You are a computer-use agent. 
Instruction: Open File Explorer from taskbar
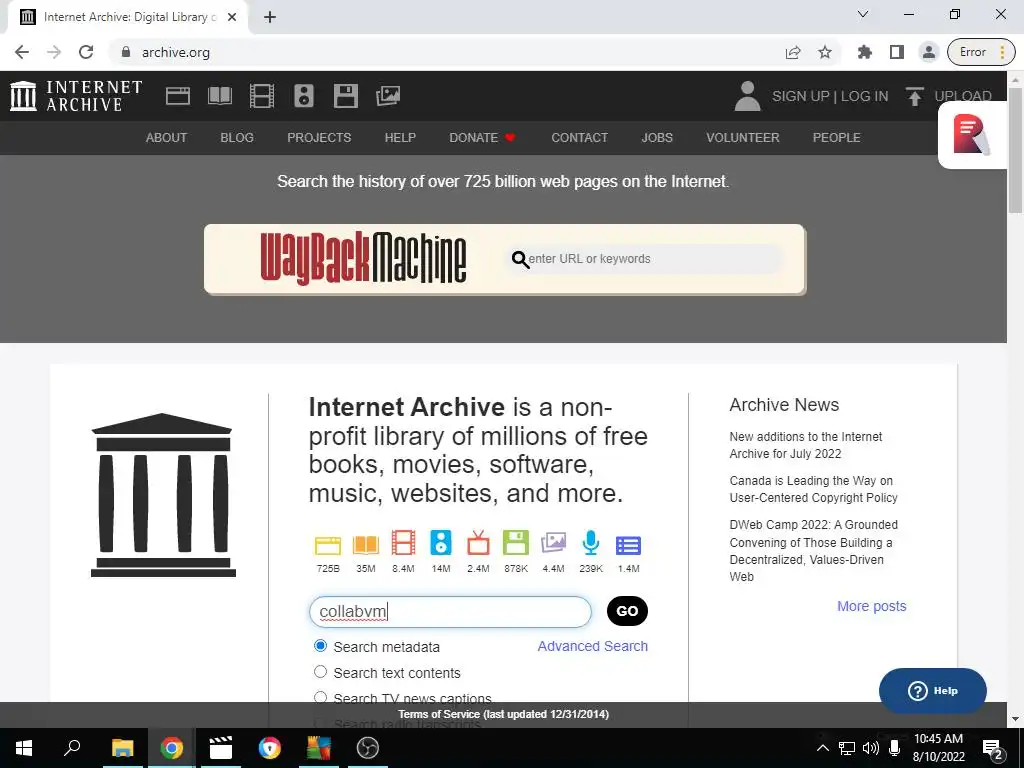point(122,748)
